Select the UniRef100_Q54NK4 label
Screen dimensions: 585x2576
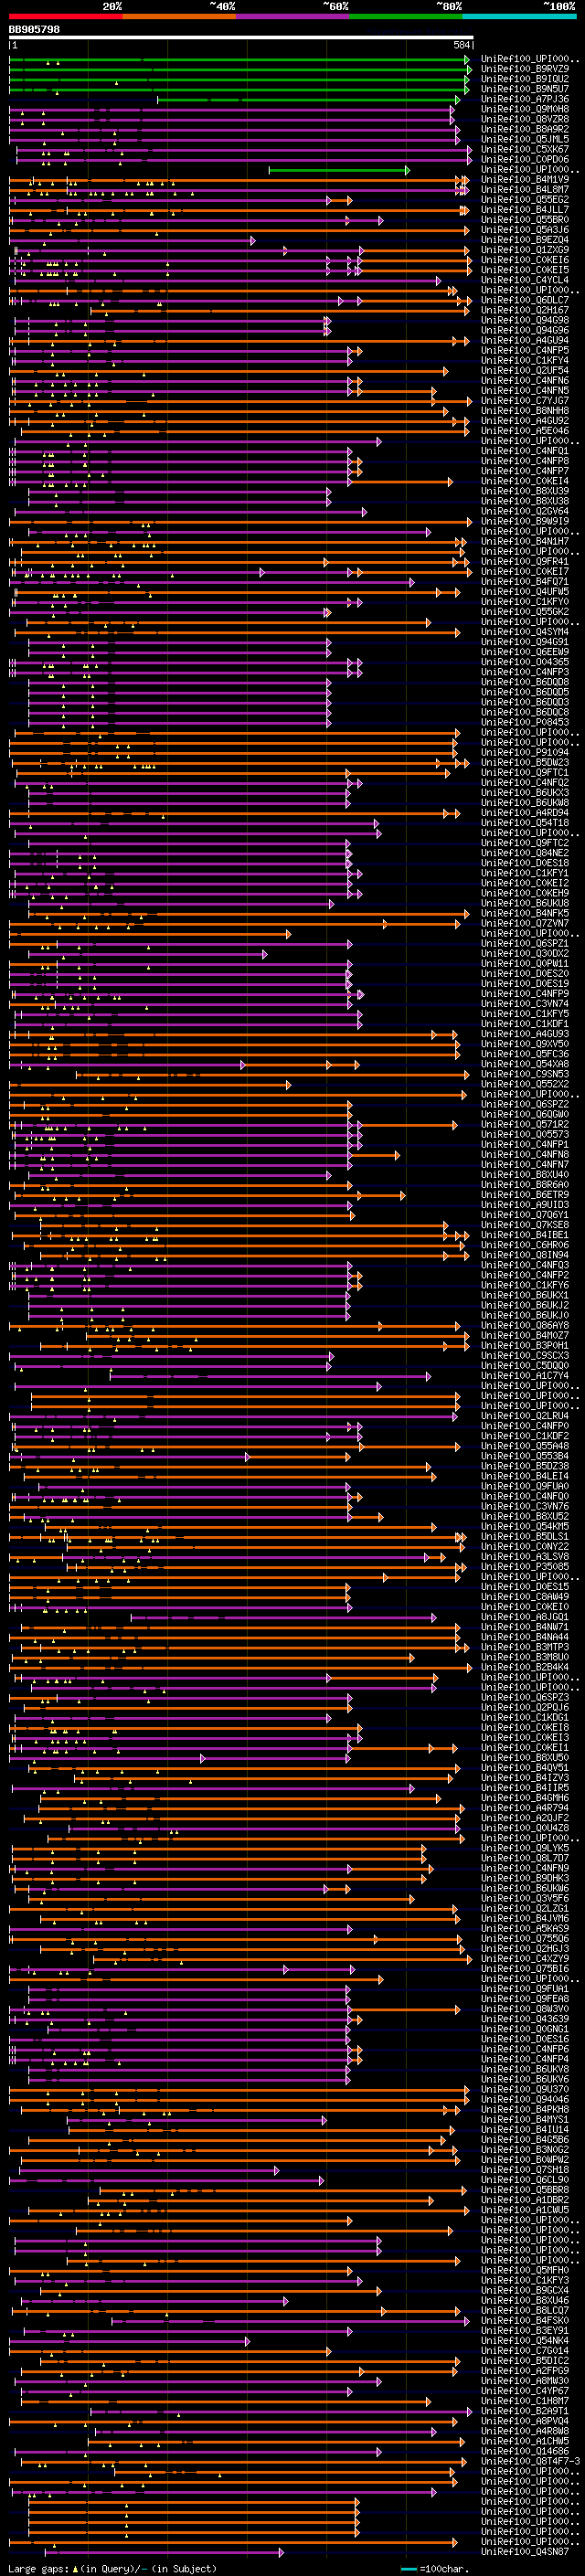click(x=525, y=2340)
